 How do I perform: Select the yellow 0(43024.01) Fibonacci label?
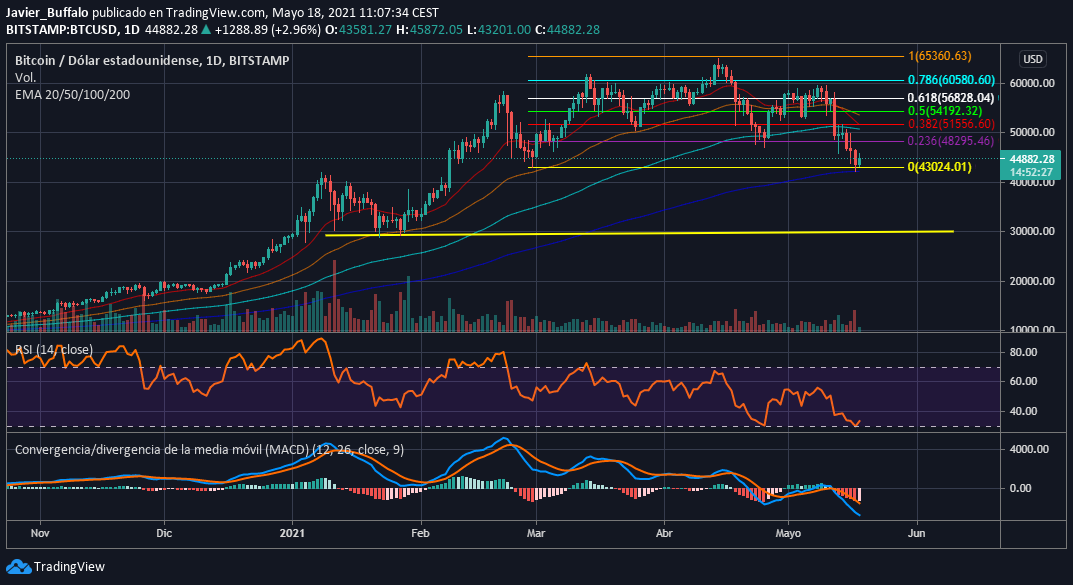(x=939, y=167)
